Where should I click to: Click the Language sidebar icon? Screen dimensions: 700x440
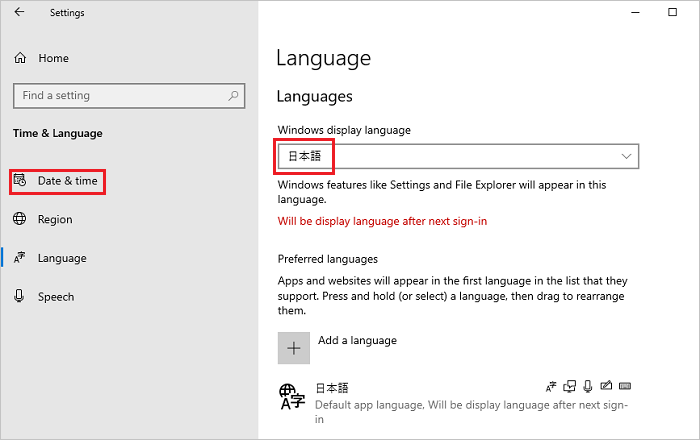(19, 257)
